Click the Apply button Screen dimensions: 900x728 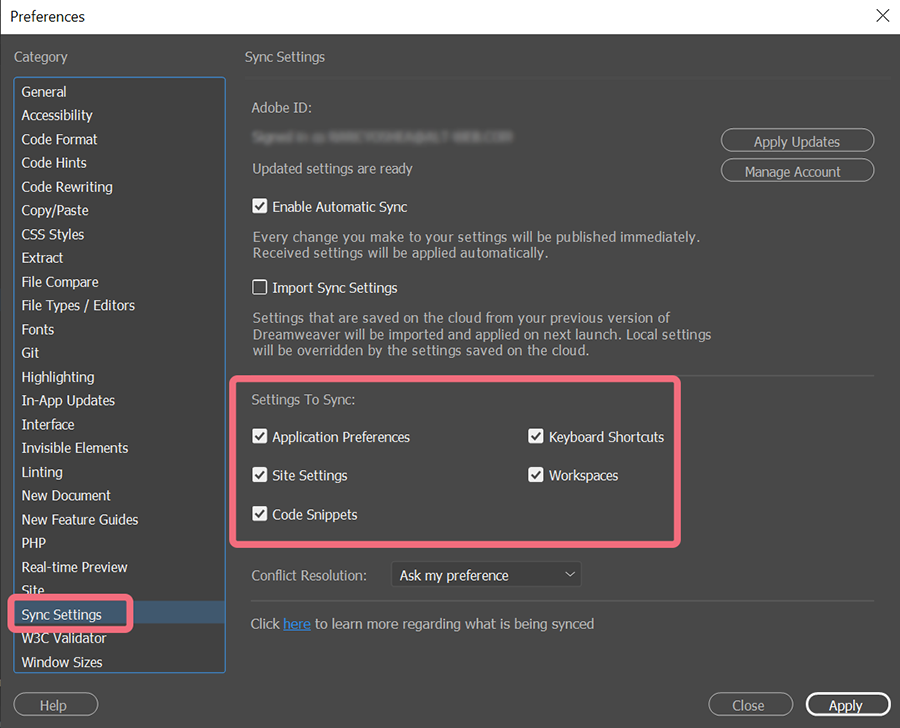[846, 705]
